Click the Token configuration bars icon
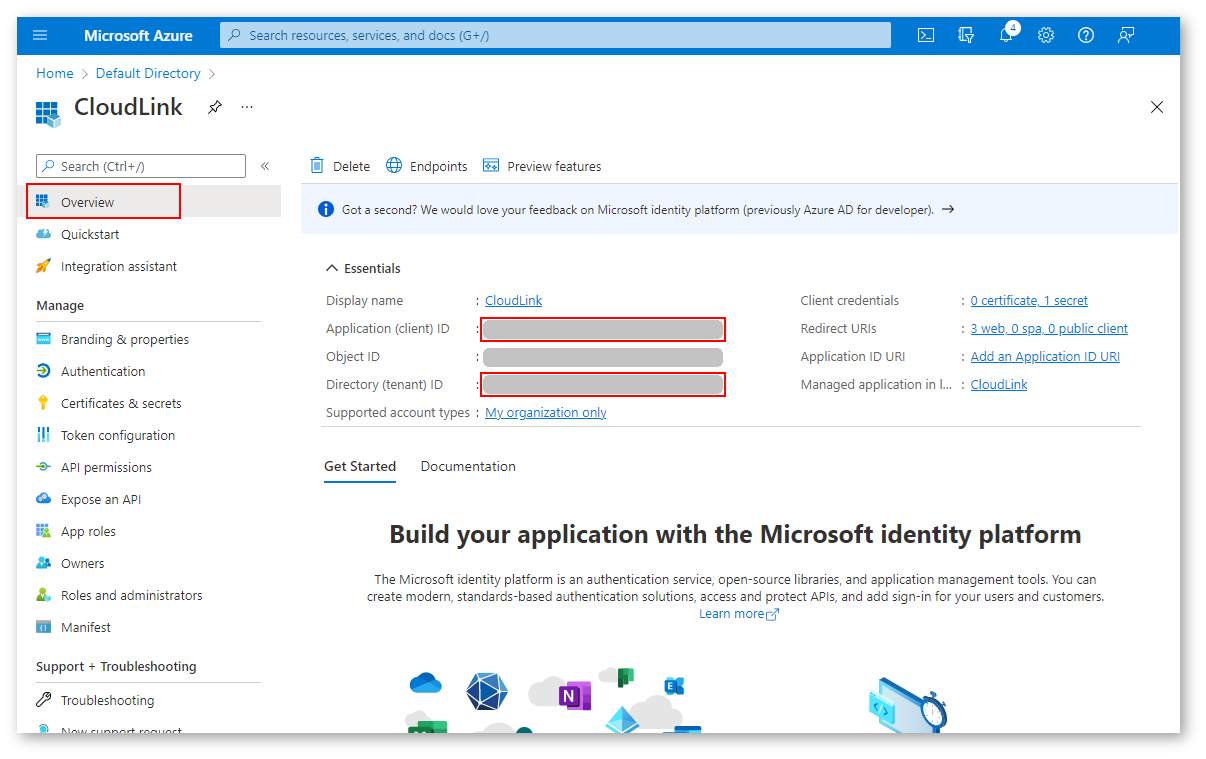The height and width of the screenshot is (759, 1206). (43, 435)
